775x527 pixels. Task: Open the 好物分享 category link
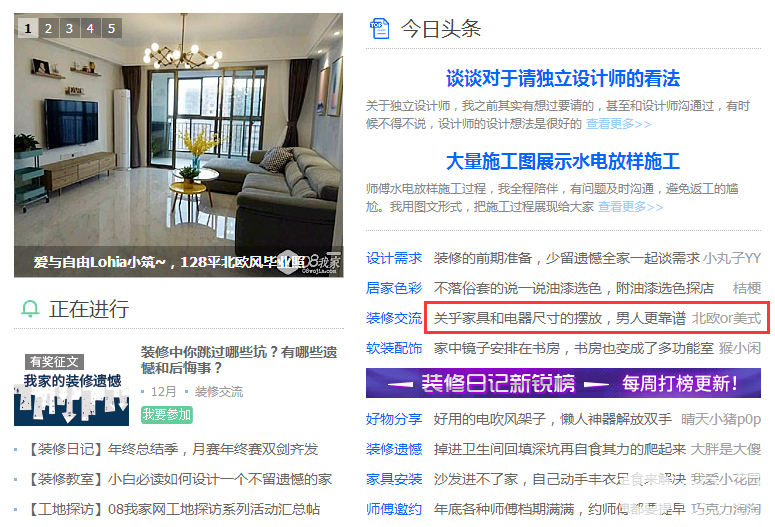tap(394, 419)
